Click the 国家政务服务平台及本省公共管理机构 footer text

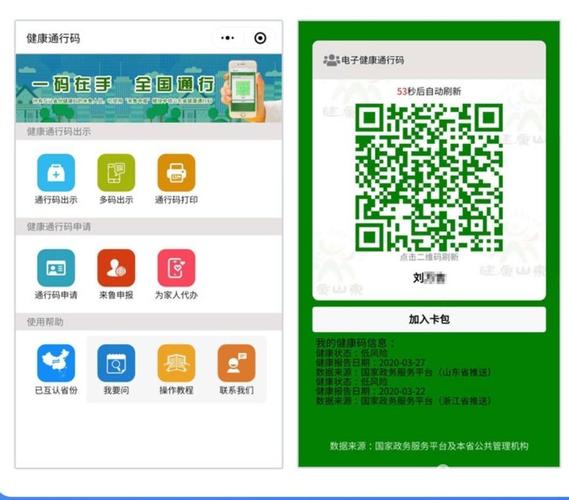point(429,446)
